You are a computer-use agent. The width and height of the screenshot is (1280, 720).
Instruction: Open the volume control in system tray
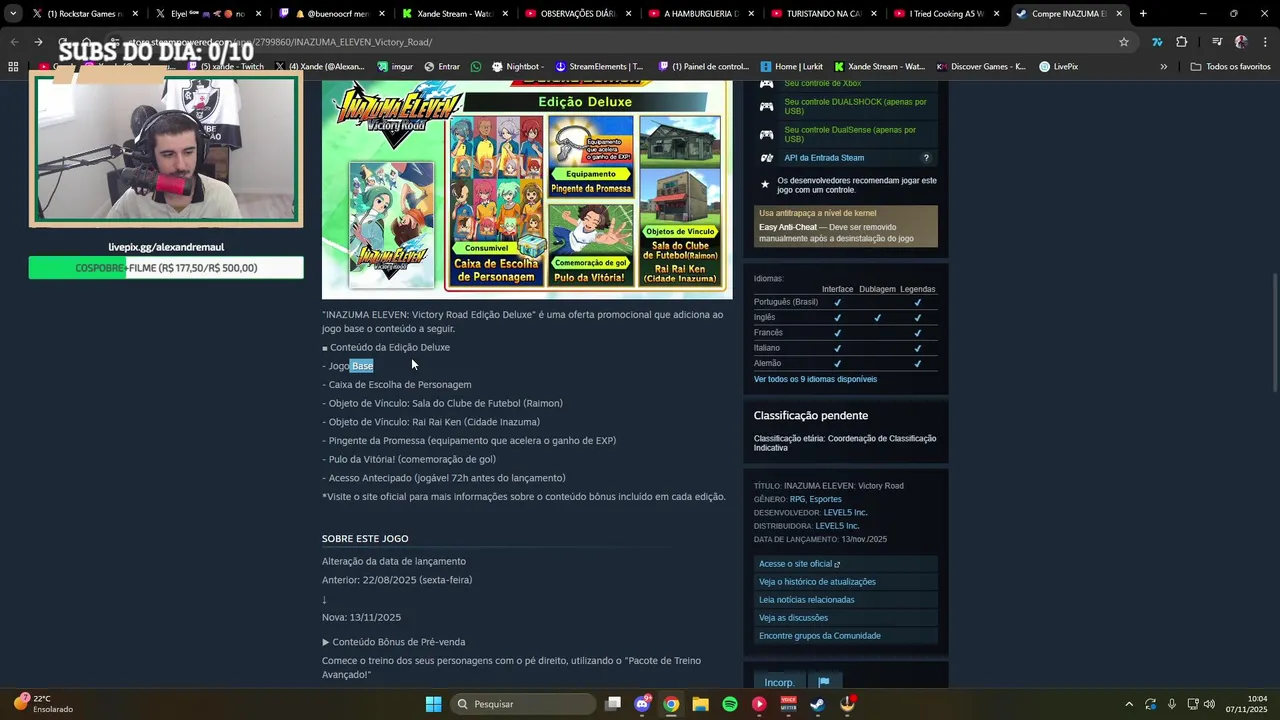(1209, 704)
